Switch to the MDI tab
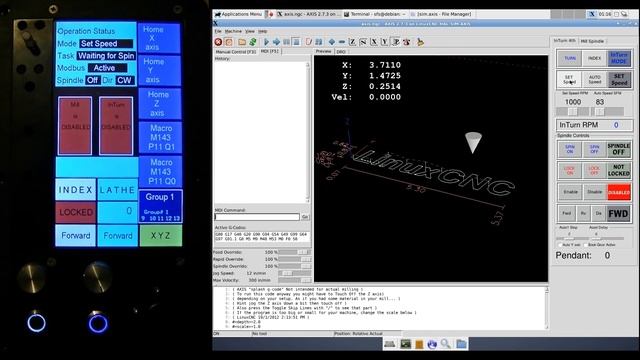640x360 pixels. pyautogui.click(x=270, y=51)
